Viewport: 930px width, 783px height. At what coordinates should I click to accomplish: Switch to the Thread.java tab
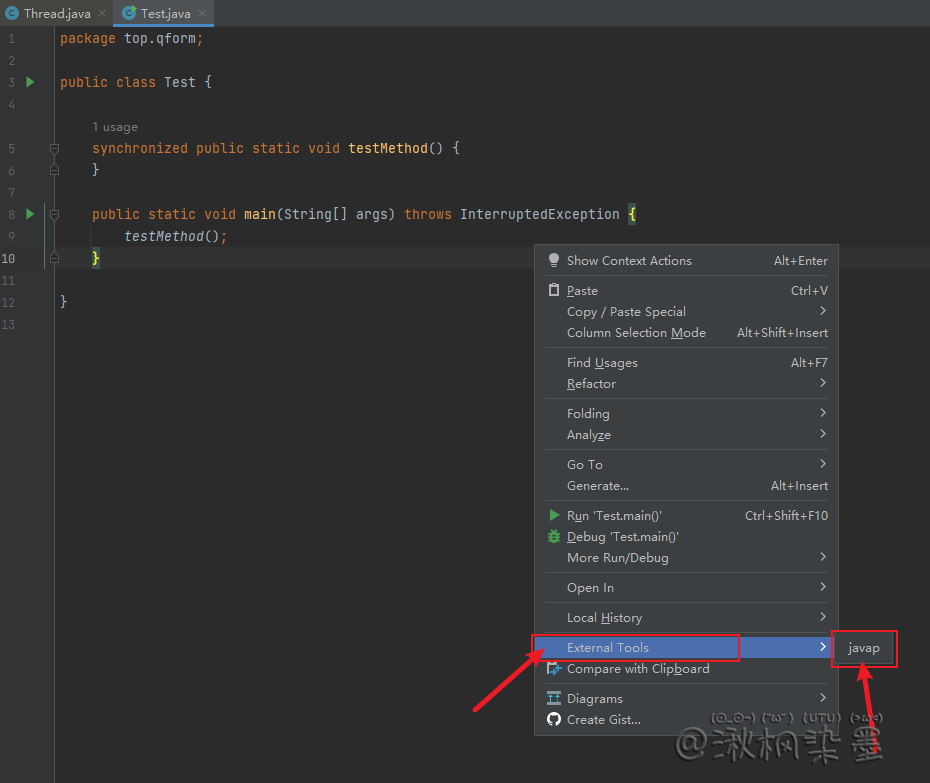[56, 14]
